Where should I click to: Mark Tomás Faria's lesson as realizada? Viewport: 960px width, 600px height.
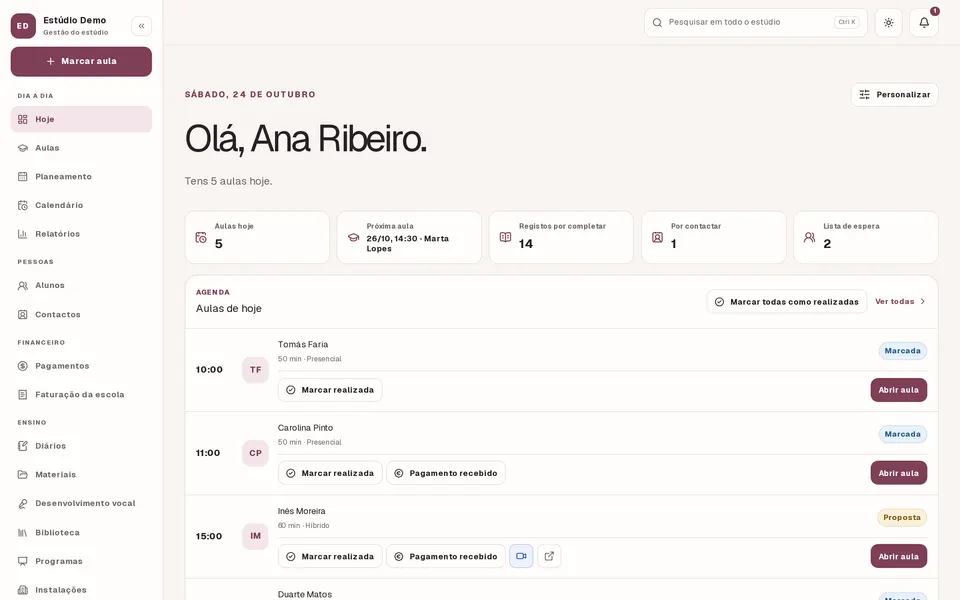pyautogui.click(x=330, y=390)
